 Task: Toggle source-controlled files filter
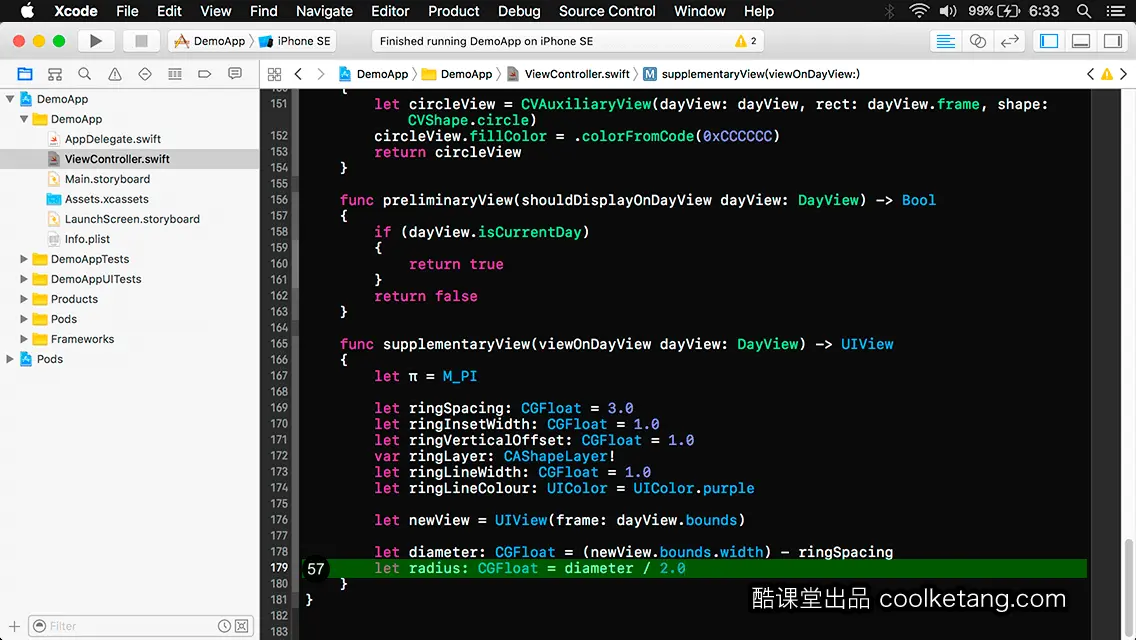pos(242,626)
